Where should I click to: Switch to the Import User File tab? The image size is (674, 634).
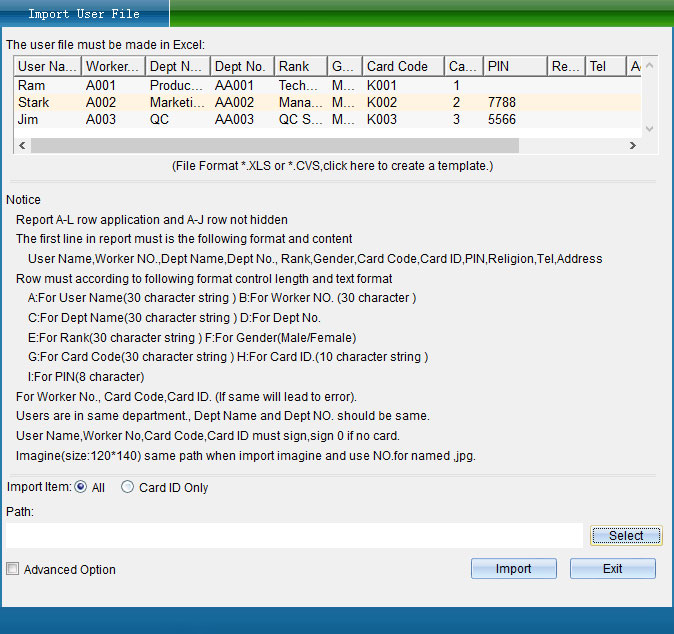click(x=84, y=14)
